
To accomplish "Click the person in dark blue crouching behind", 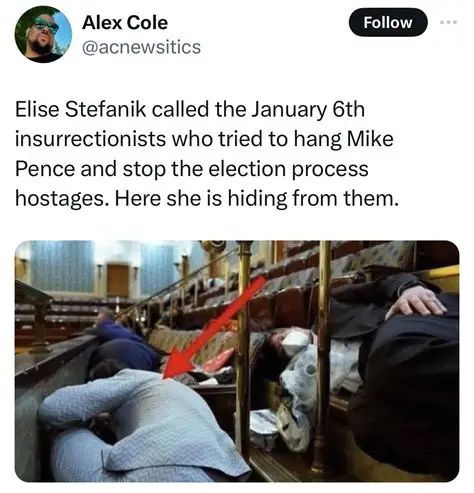I will pos(123,345).
